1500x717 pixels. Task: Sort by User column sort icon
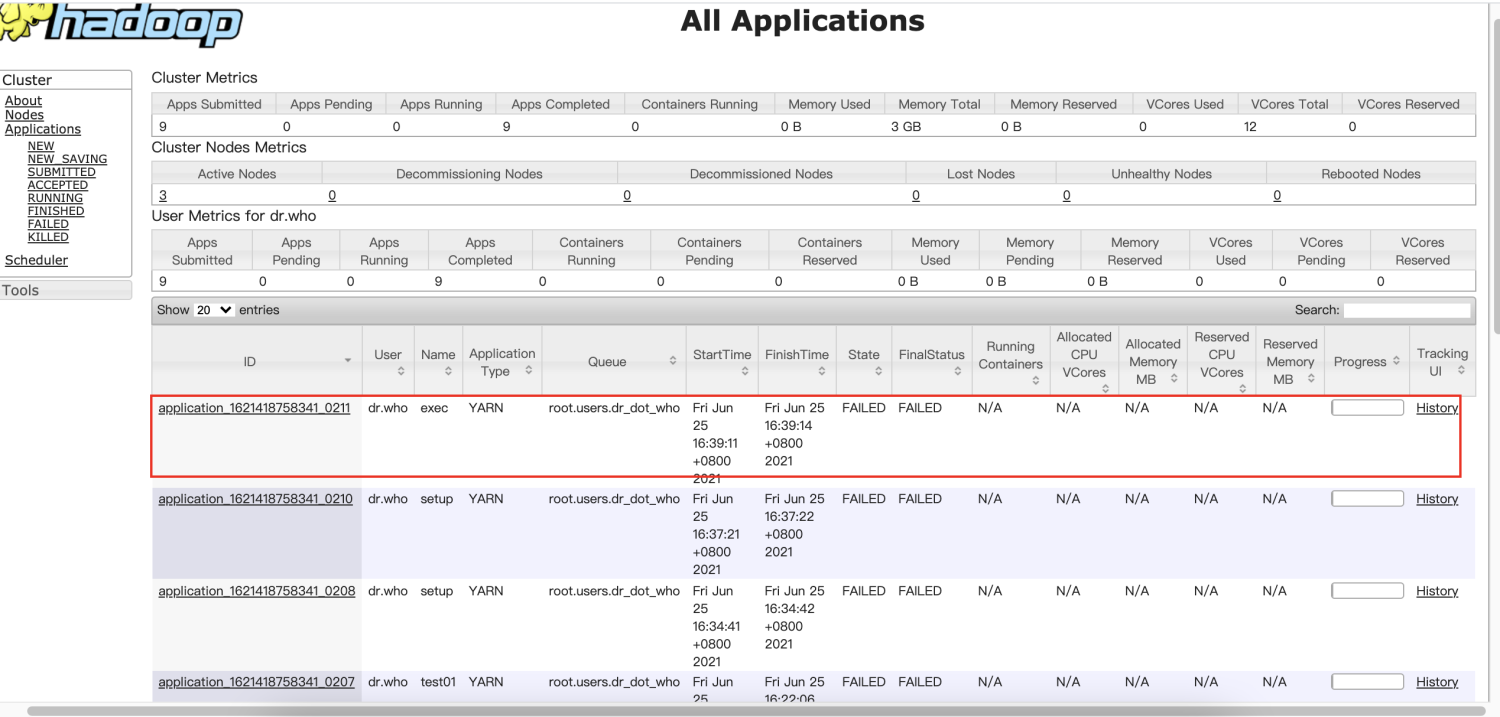pyautogui.click(x=401, y=372)
